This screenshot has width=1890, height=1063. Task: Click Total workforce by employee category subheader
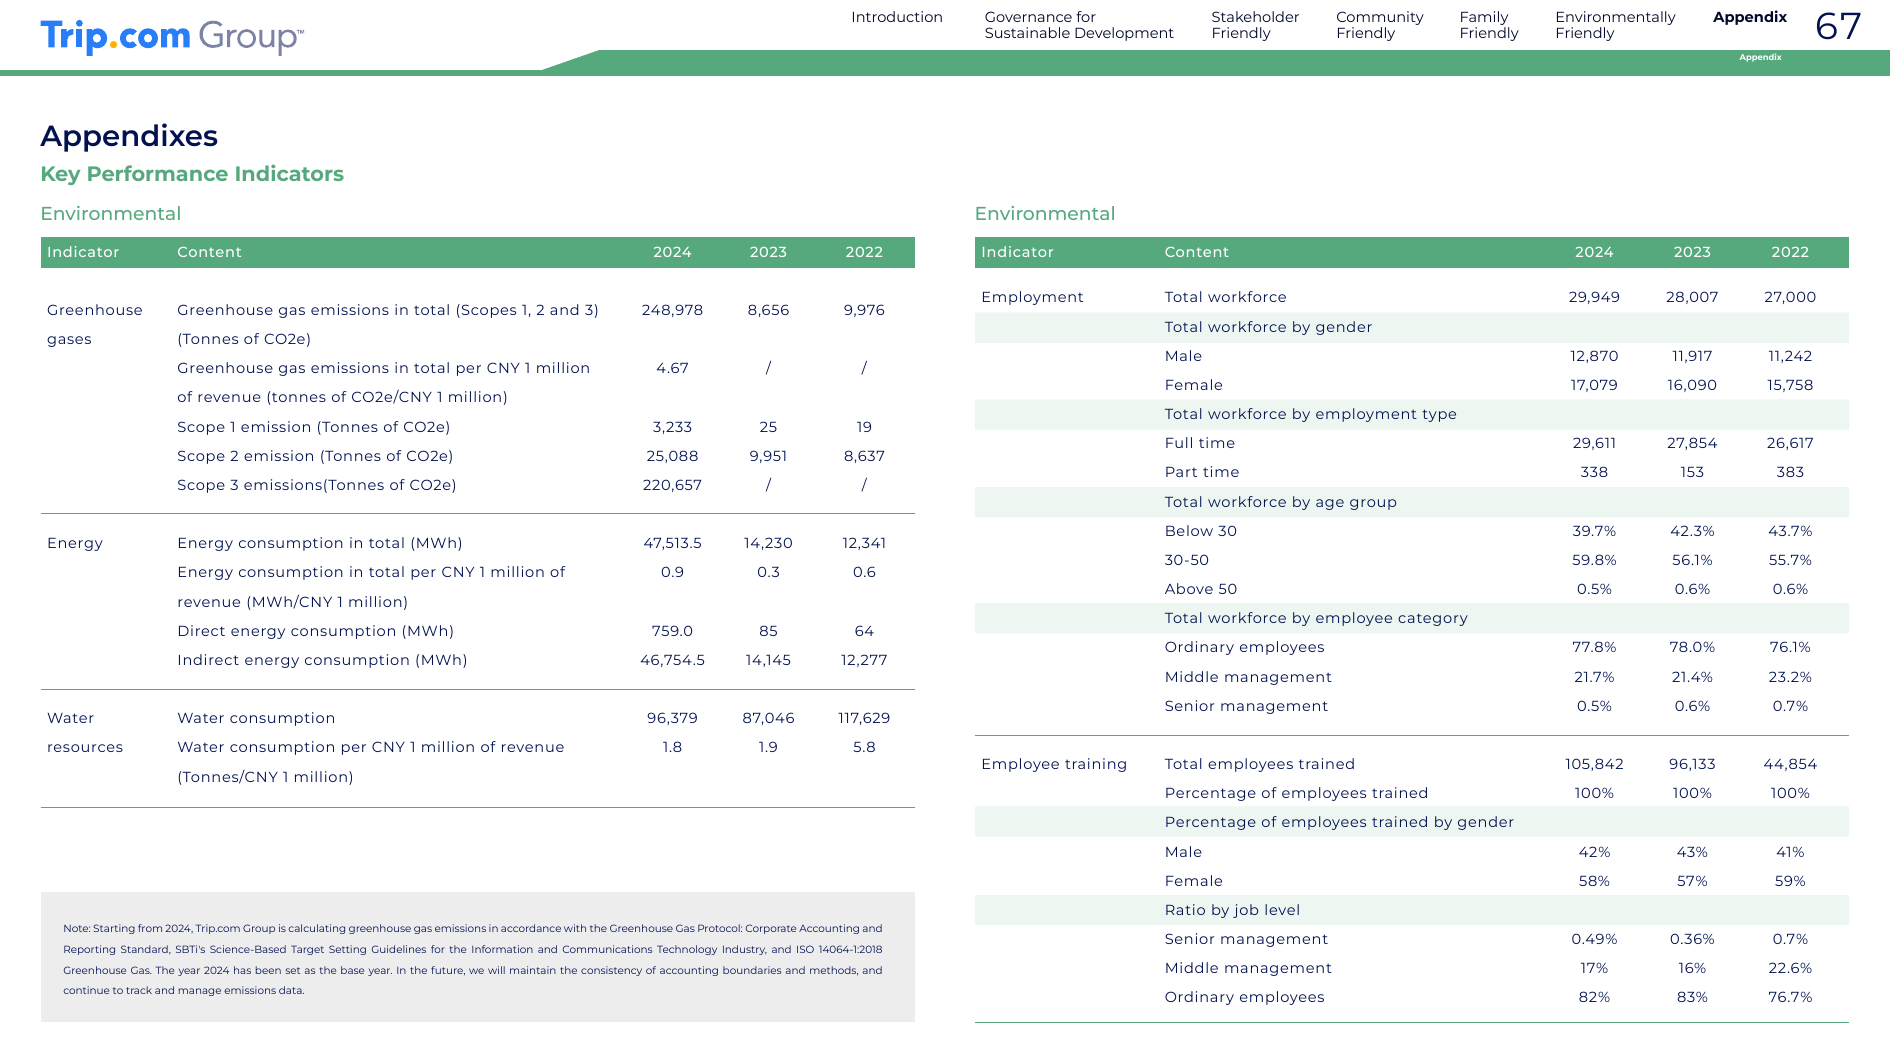1316,618
